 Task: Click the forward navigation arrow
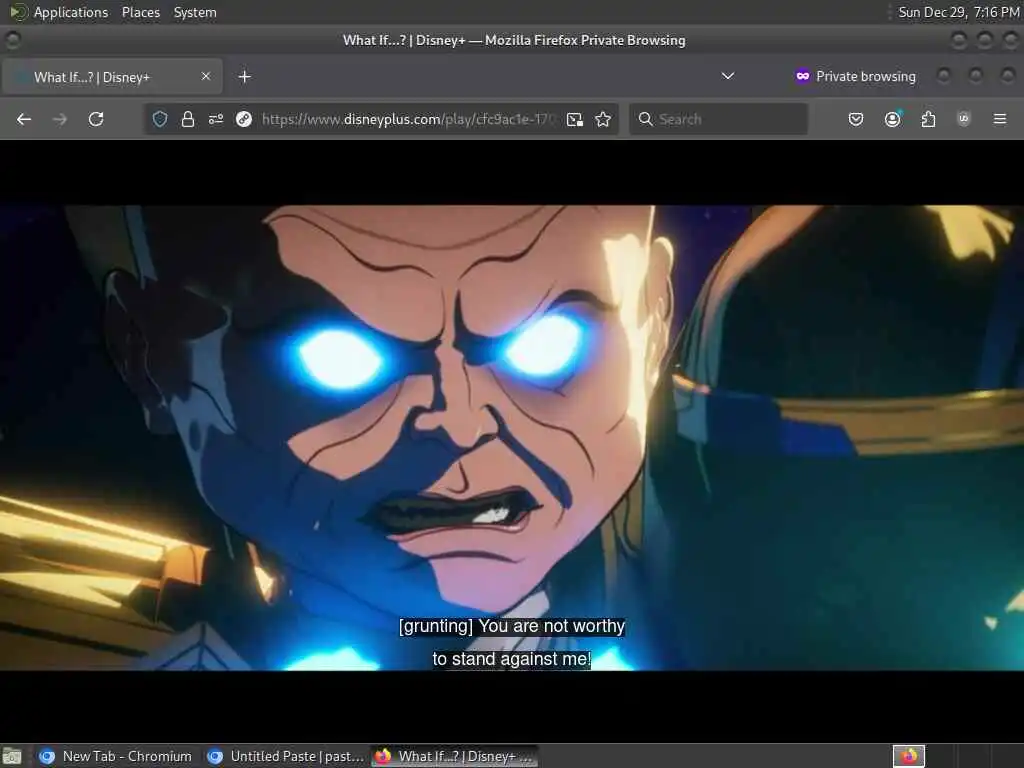click(x=59, y=119)
